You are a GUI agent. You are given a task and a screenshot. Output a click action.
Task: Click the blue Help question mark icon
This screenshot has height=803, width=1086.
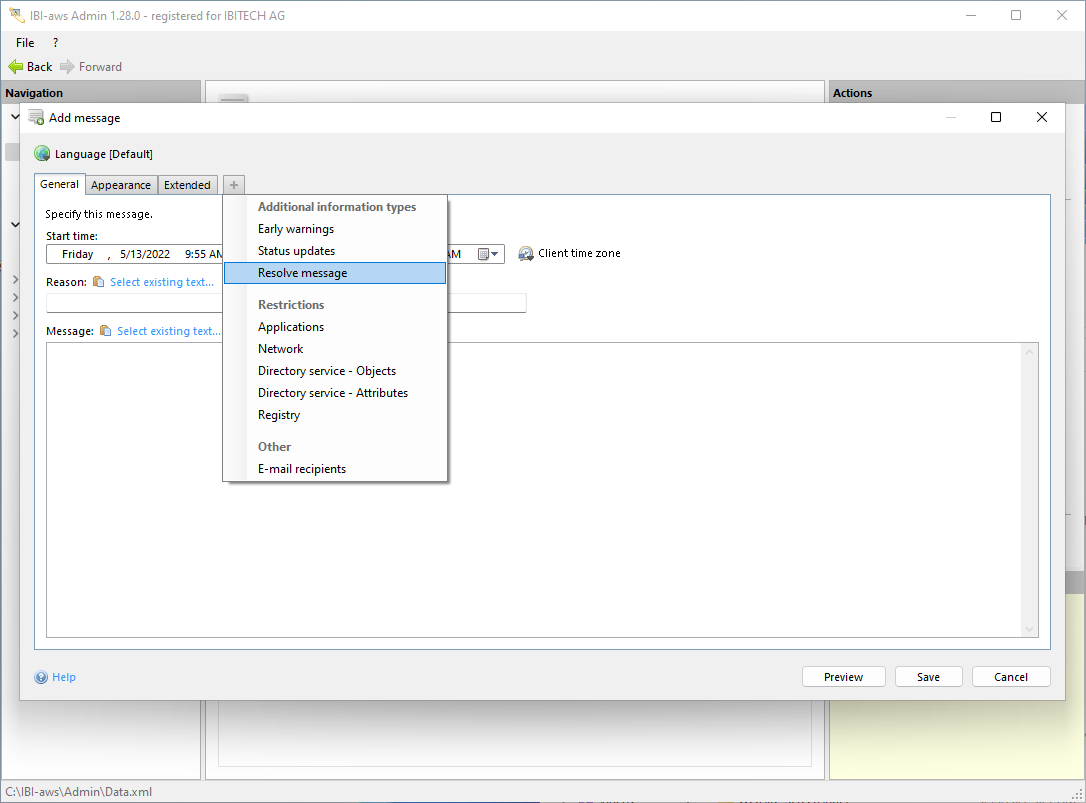click(41, 677)
